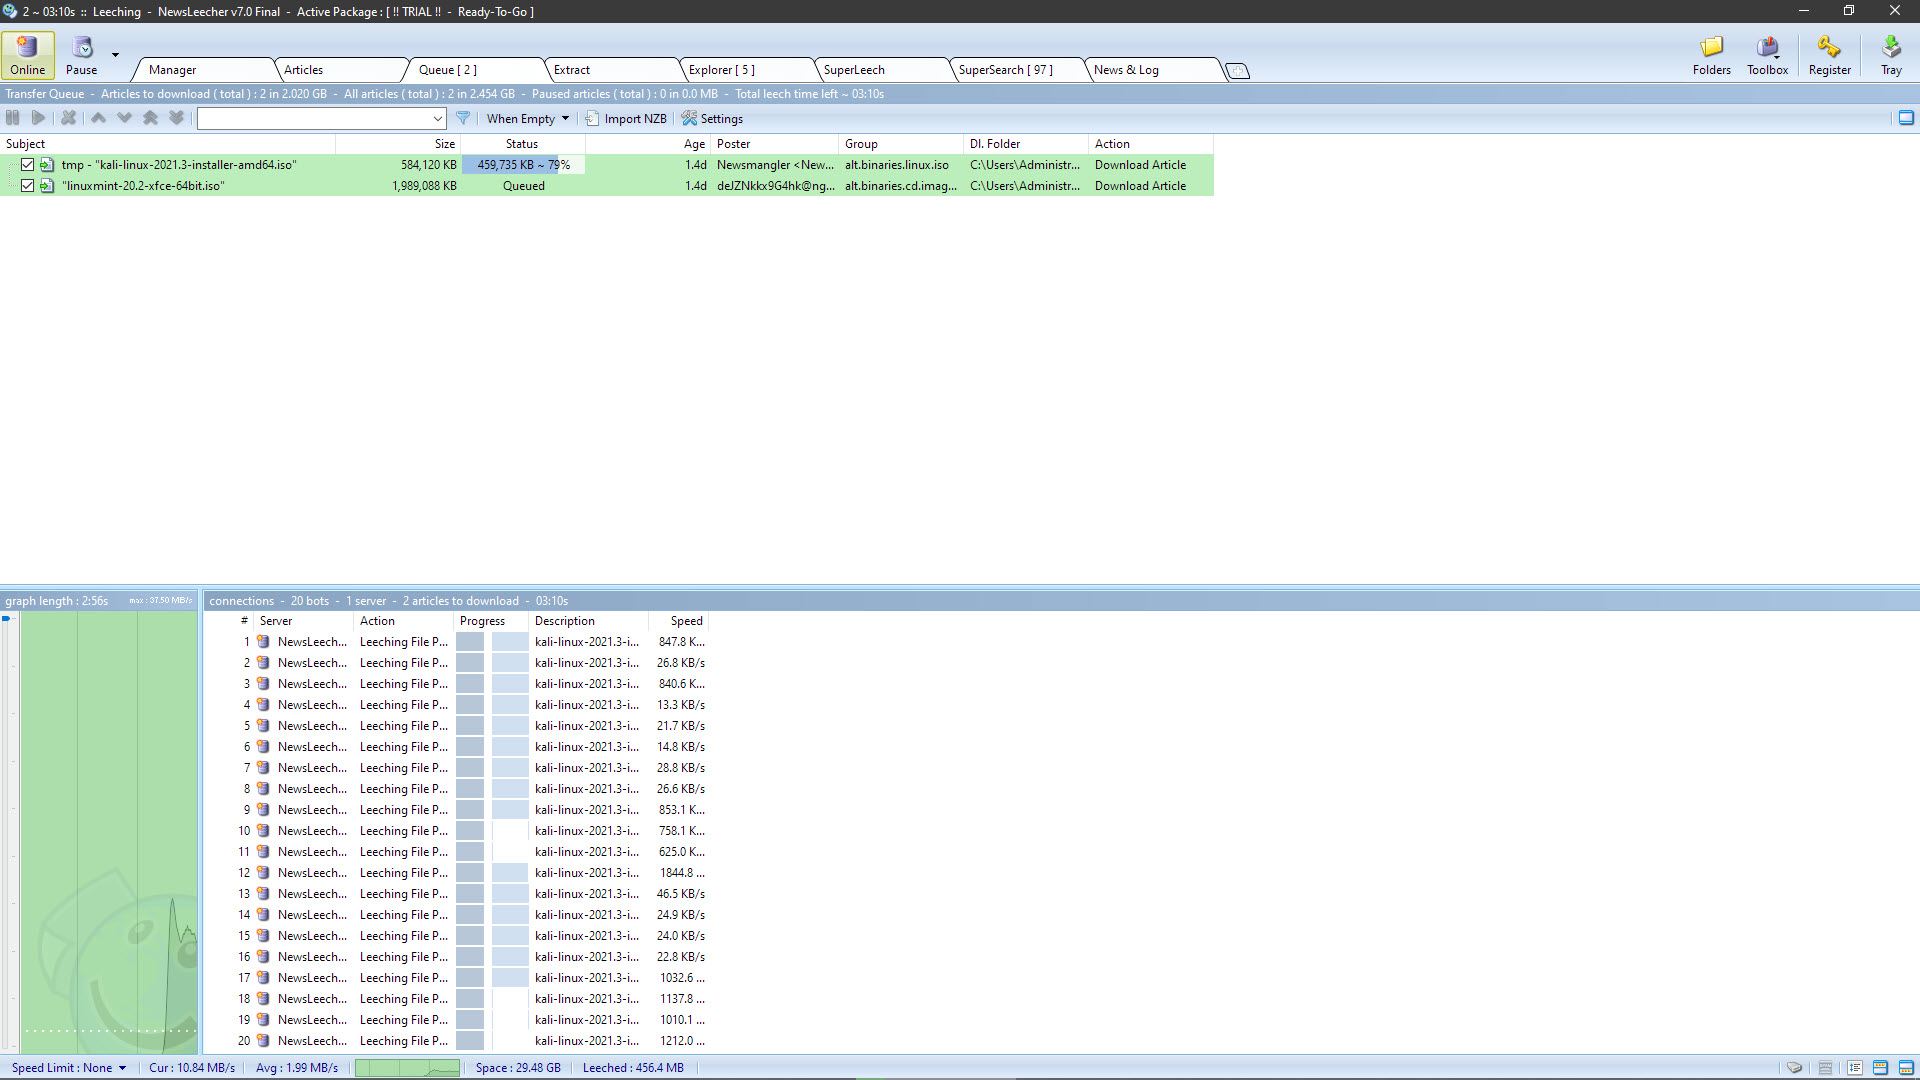Toggle the panel layout icon at right of queue toolbar
The height and width of the screenshot is (1080, 1920).
point(1906,118)
